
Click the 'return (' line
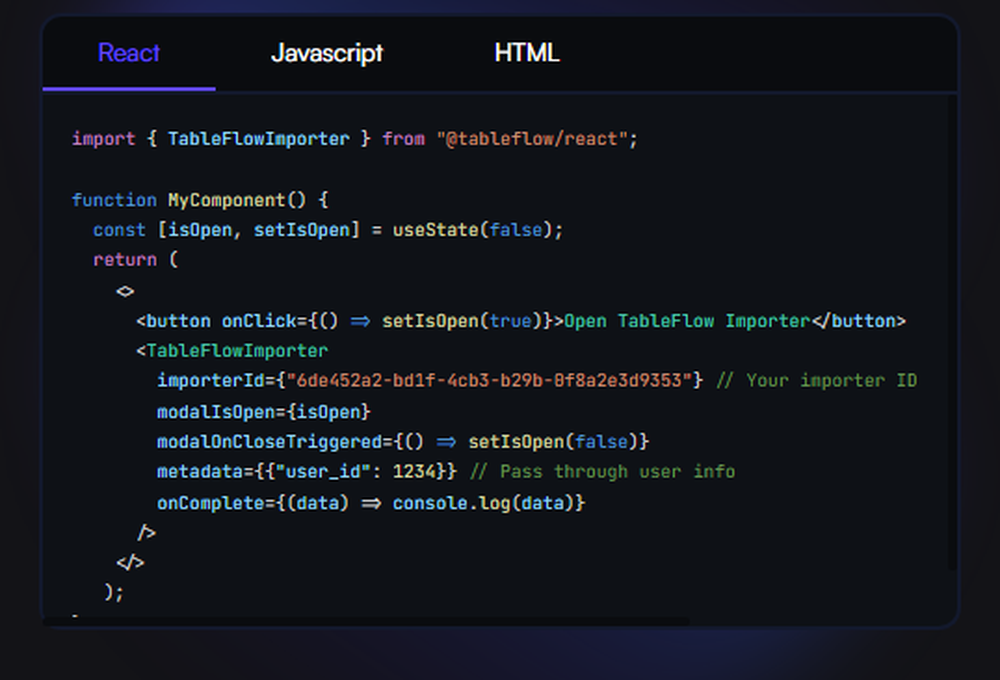[x=135, y=260]
